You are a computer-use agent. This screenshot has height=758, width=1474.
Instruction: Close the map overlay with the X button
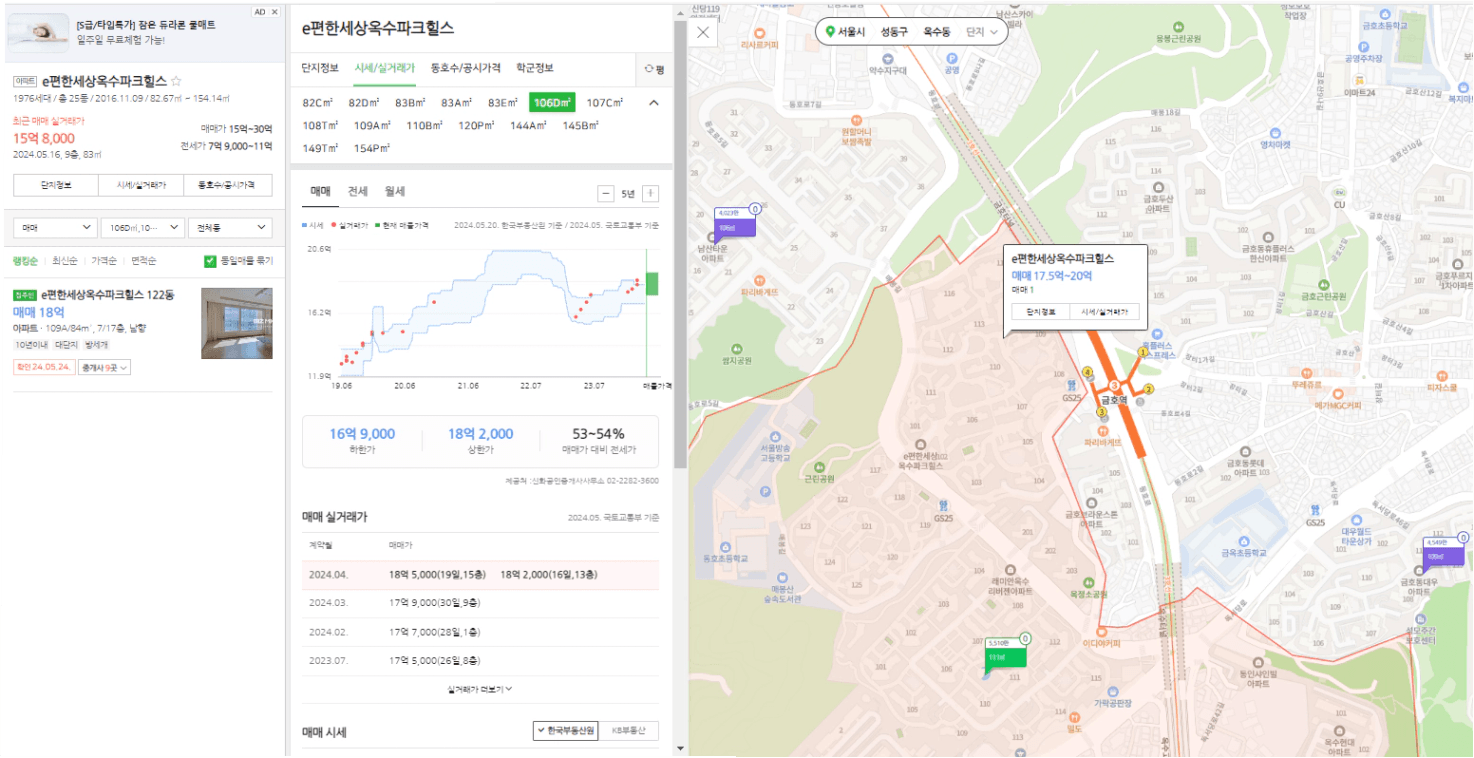[703, 32]
